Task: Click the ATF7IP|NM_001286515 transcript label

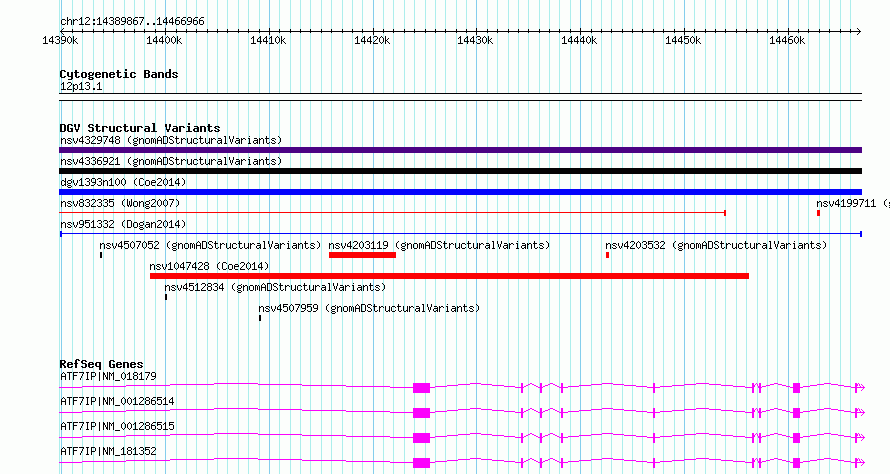Action: (x=117, y=426)
